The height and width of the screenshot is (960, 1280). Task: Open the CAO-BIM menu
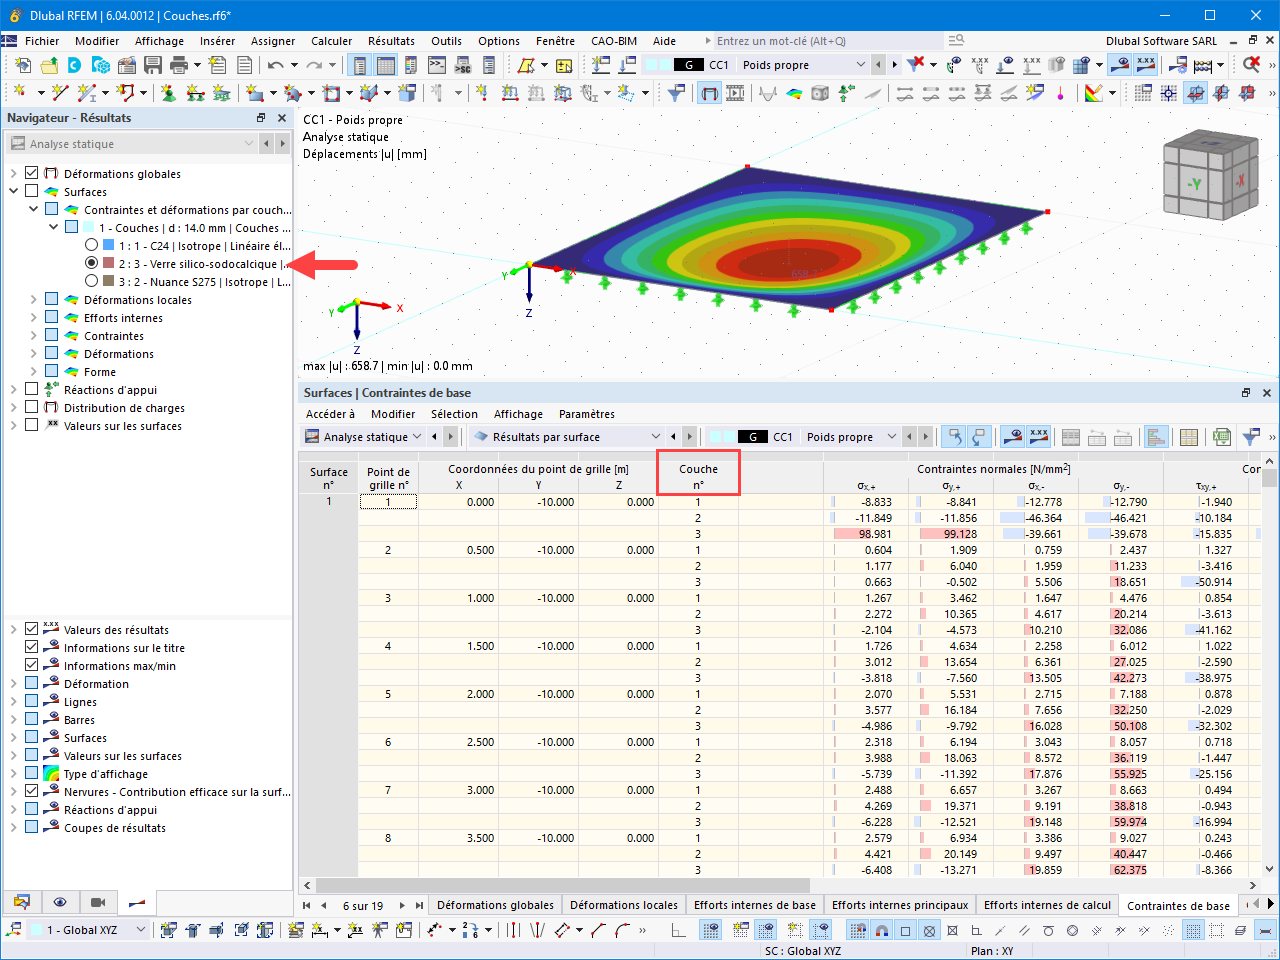(x=614, y=41)
